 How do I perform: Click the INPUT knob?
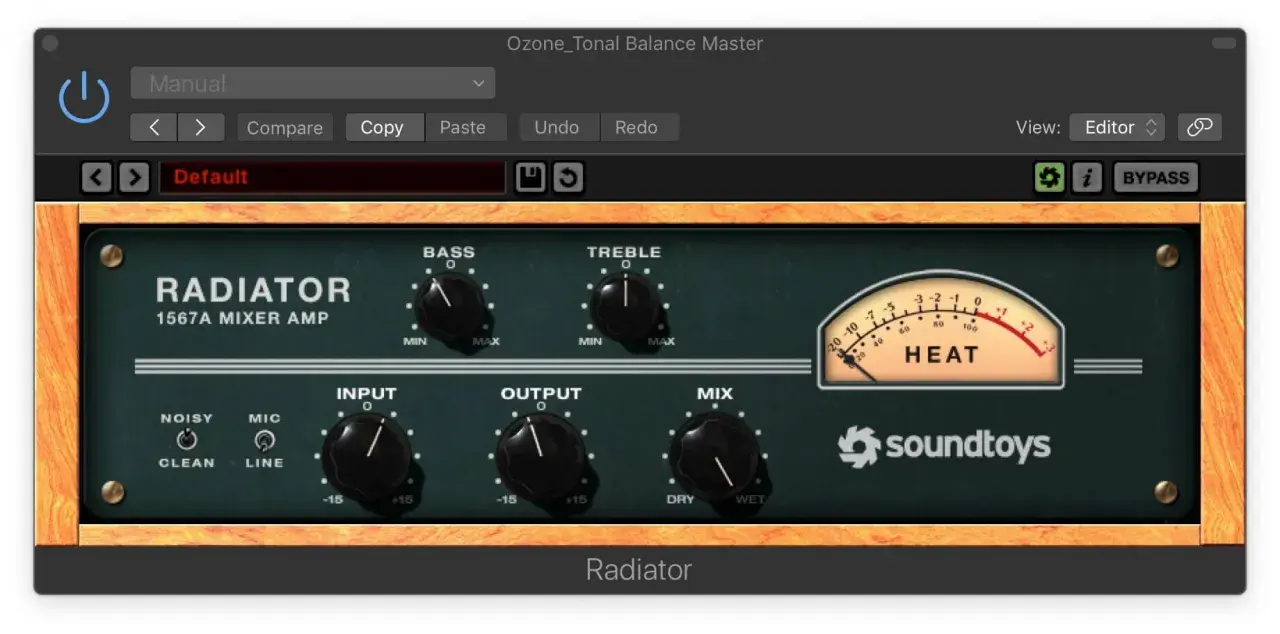tap(366, 455)
